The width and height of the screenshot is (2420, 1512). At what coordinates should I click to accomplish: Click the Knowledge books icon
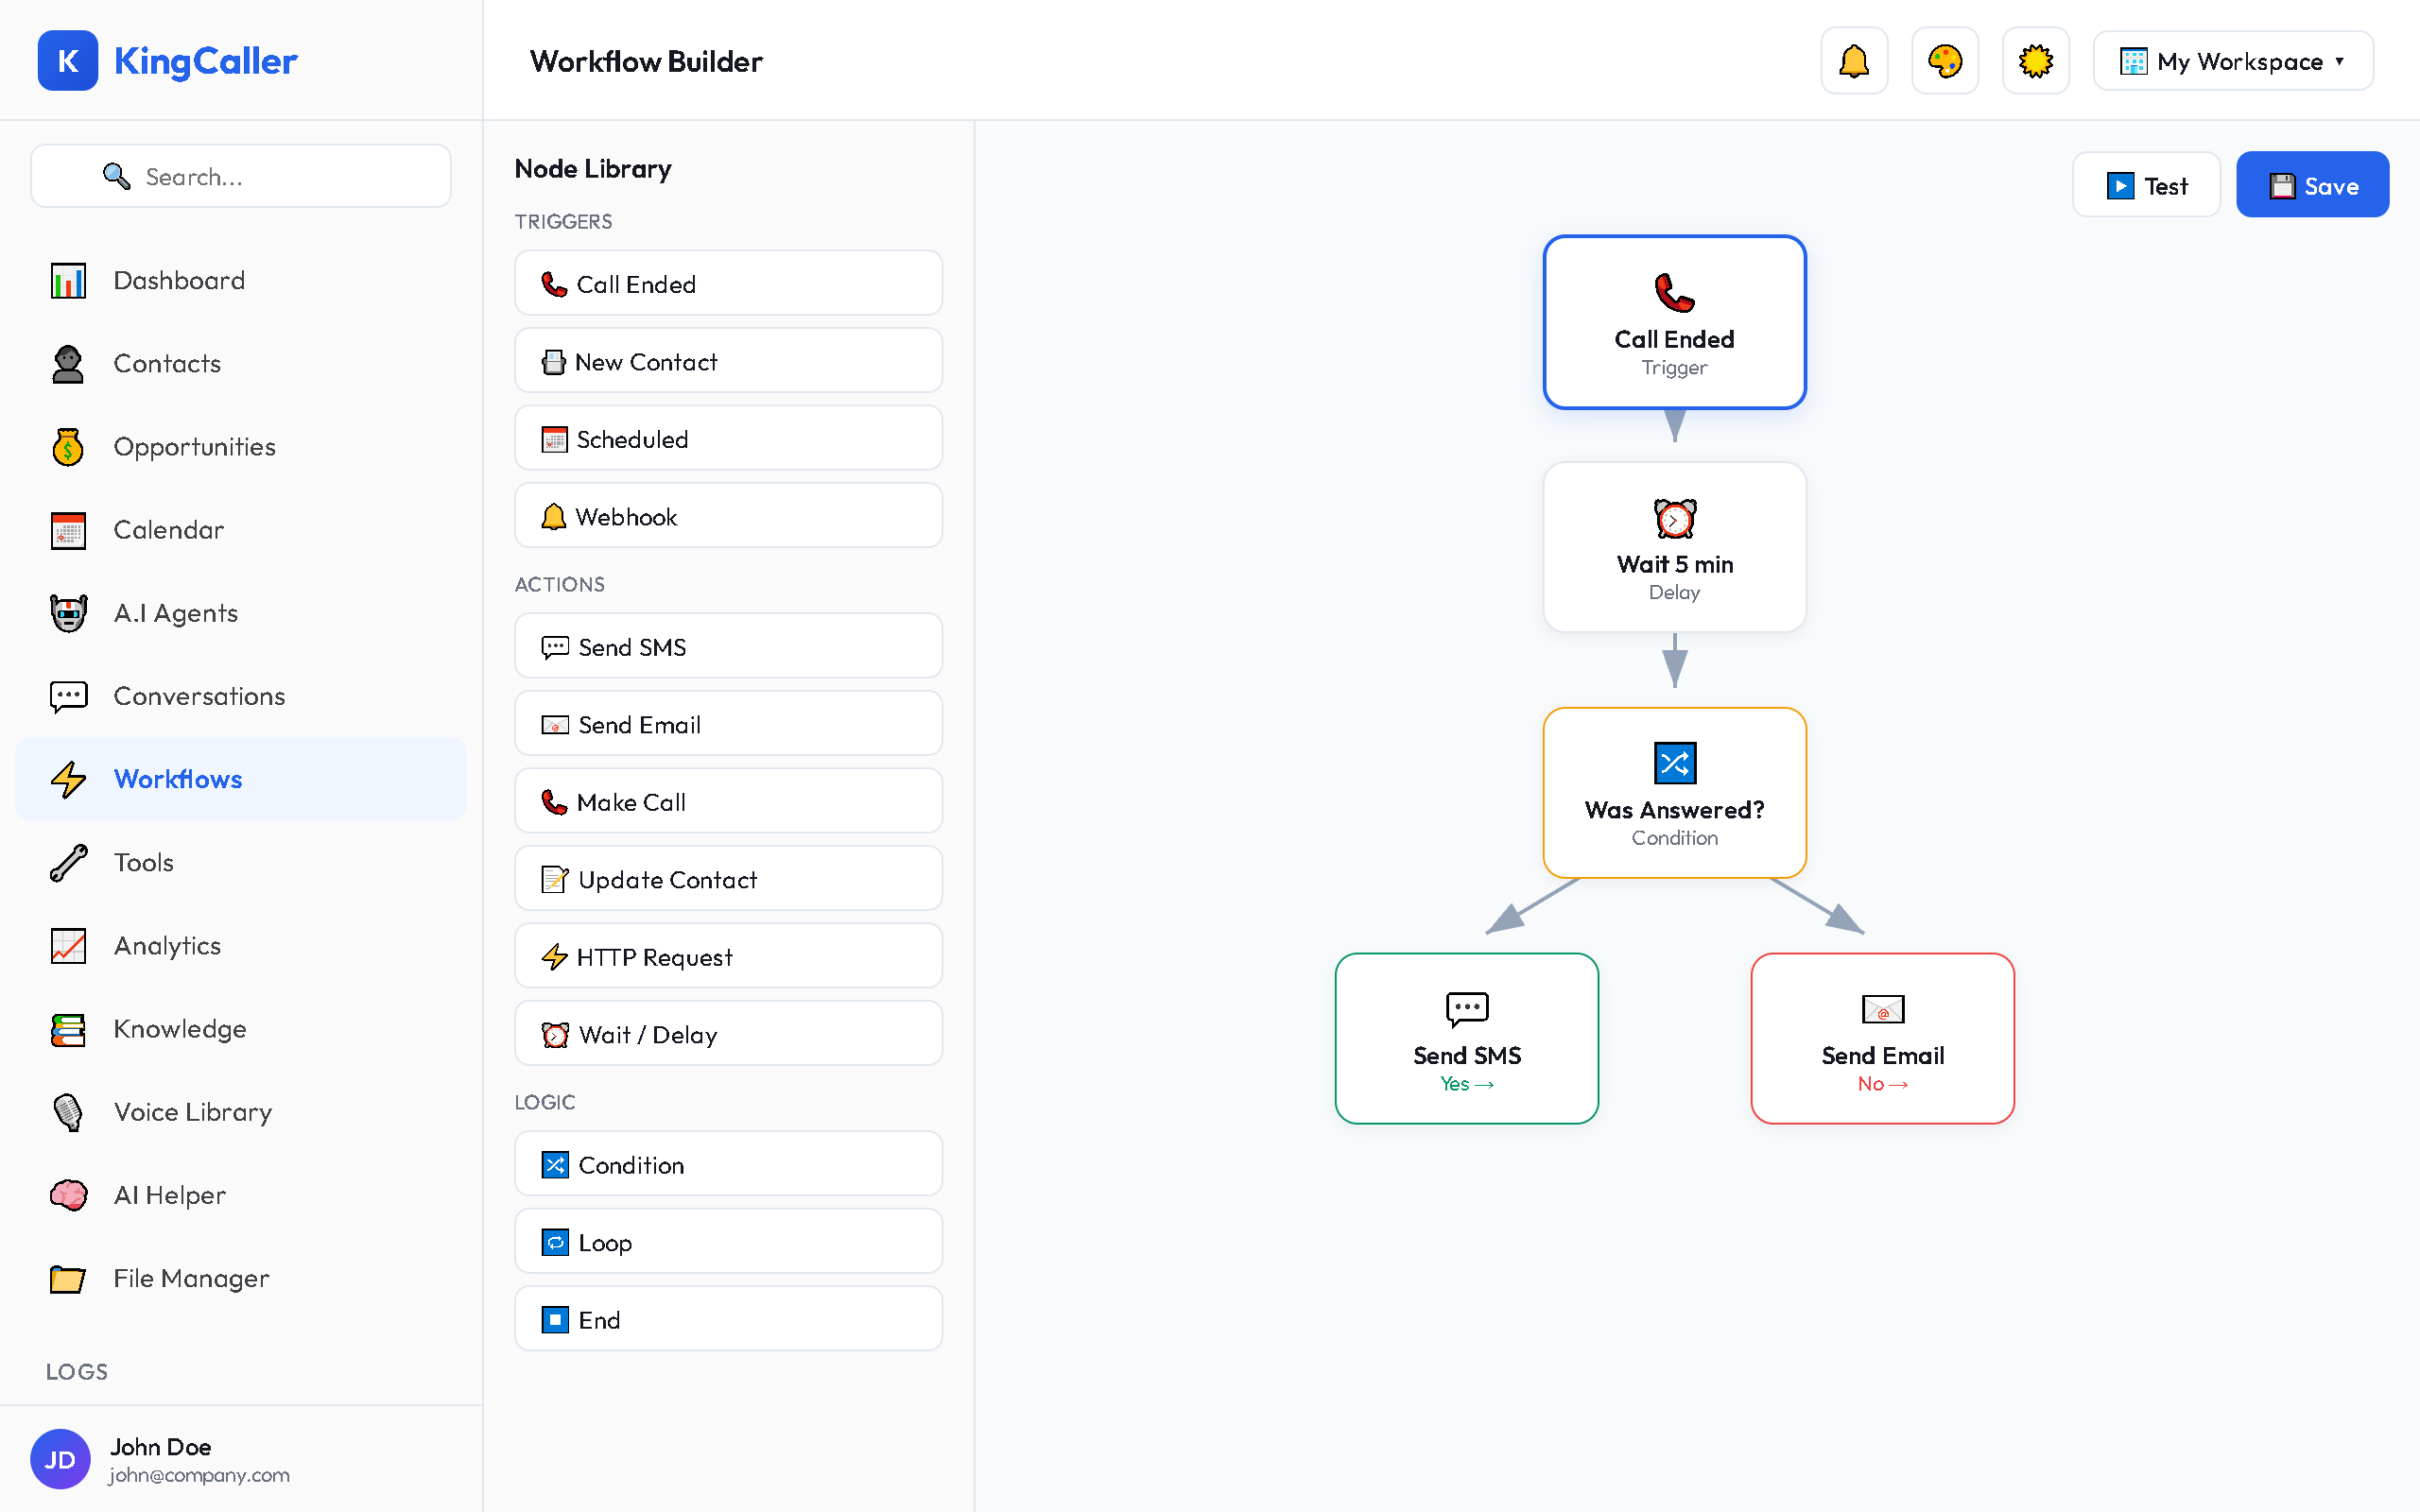(67, 1028)
